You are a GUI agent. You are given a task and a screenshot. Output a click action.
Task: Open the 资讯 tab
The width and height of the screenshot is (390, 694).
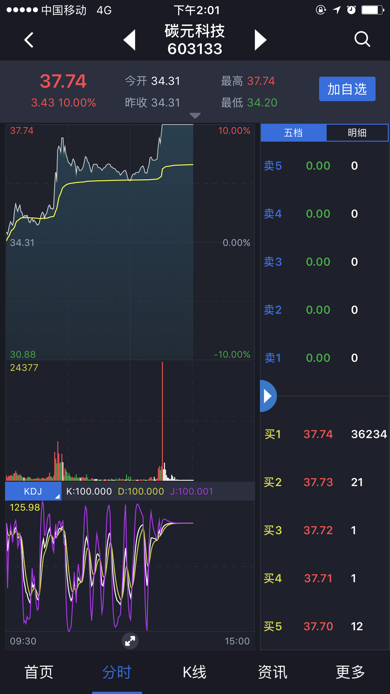pos(273,672)
